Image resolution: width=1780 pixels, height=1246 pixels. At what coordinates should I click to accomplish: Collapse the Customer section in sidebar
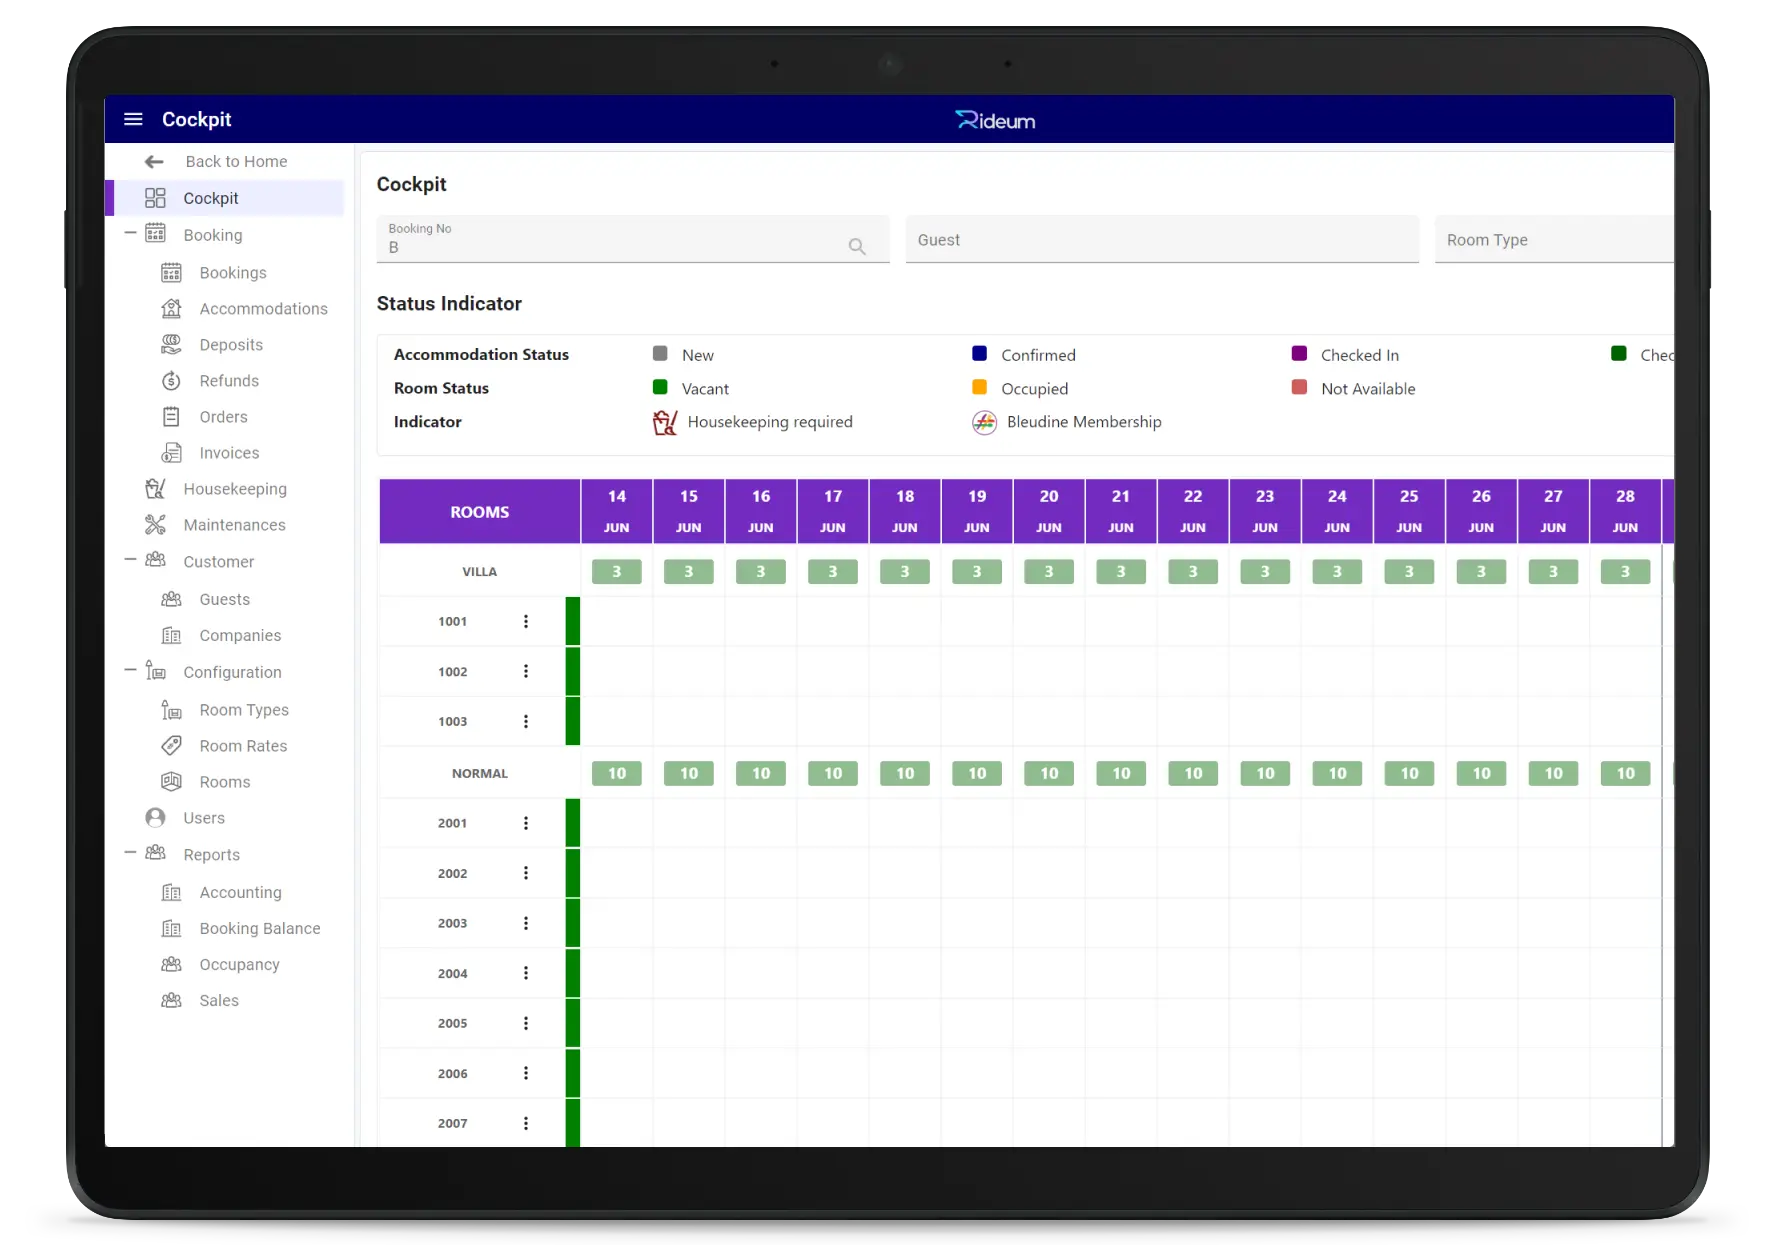click(130, 560)
